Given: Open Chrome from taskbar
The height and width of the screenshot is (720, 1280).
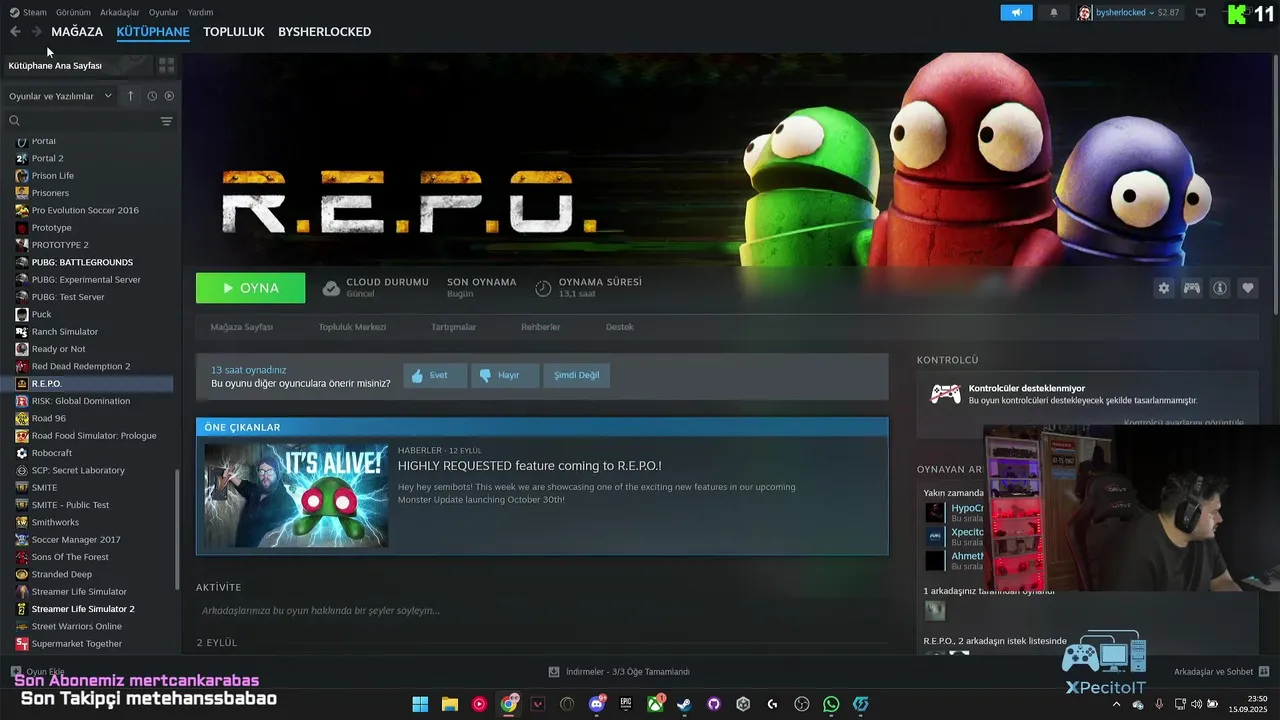Looking at the screenshot, I should [509, 704].
